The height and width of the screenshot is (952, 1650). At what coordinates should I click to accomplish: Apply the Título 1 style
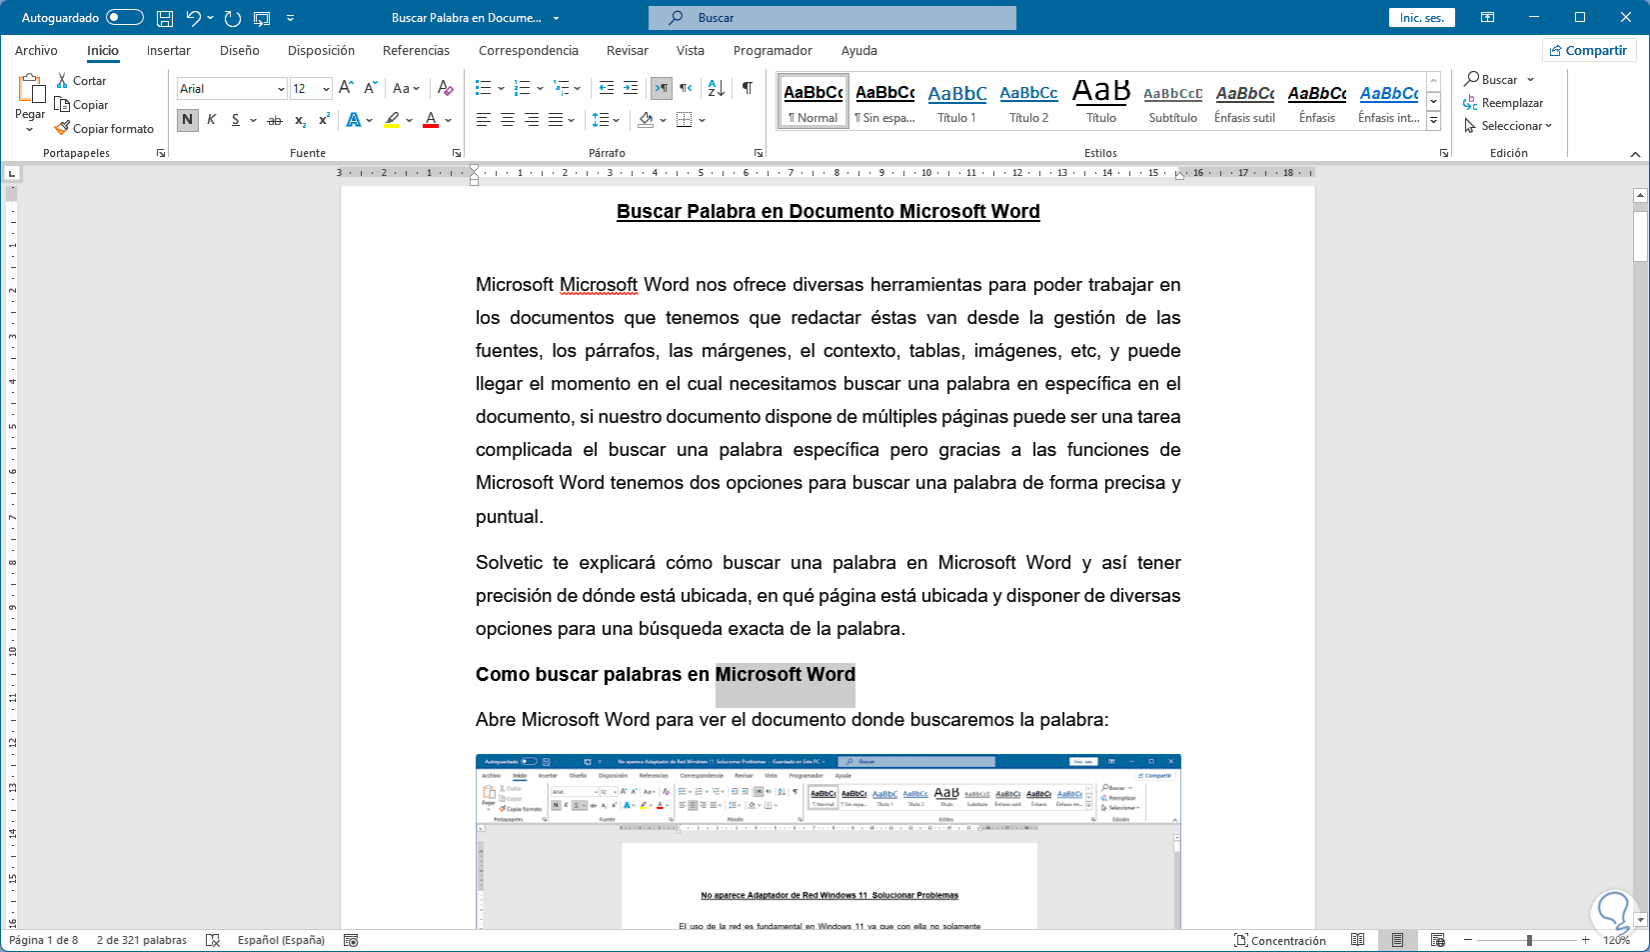[957, 101]
